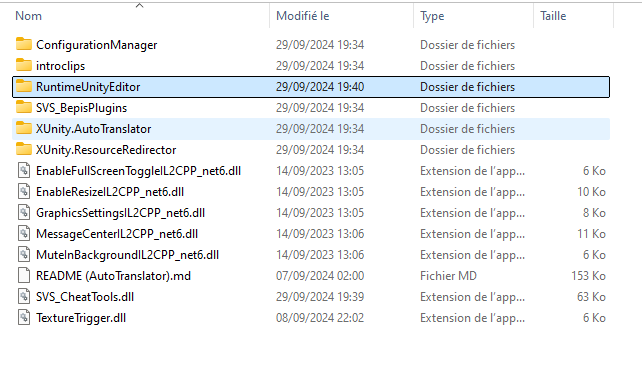642x388 pixels.
Task: Click Dossier de fichiers type for introclips
Action: click(x=467, y=66)
